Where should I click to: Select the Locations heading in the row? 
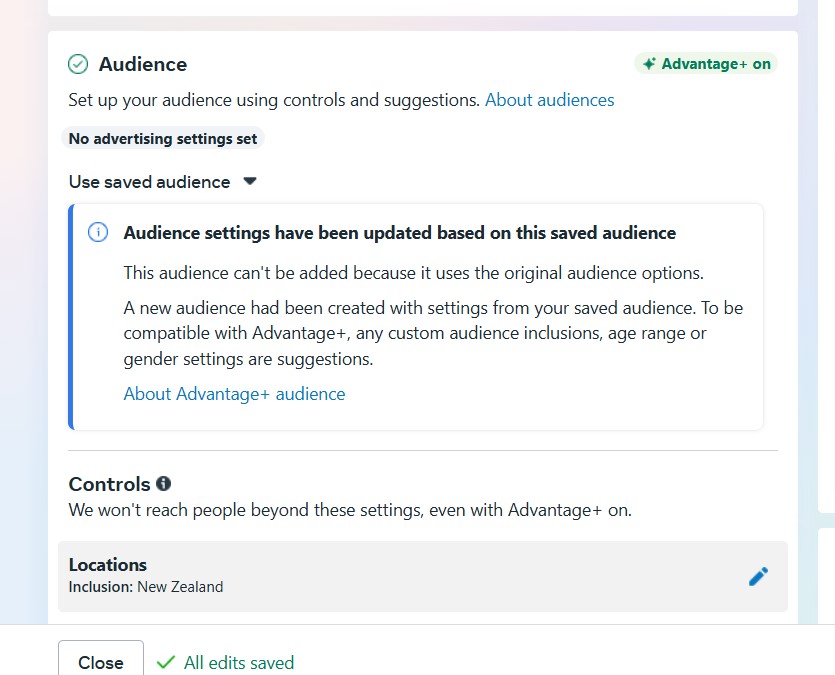[x=108, y=565]
